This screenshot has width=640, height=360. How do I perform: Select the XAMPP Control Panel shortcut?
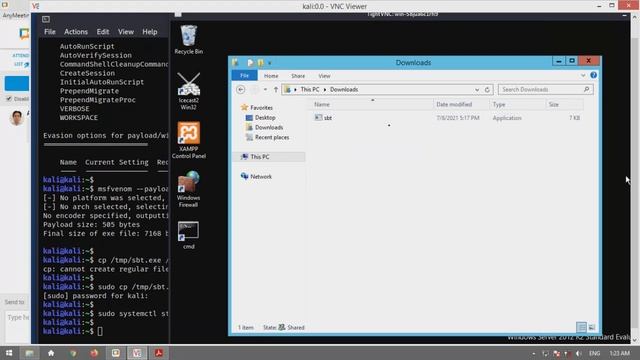point(189,140)
